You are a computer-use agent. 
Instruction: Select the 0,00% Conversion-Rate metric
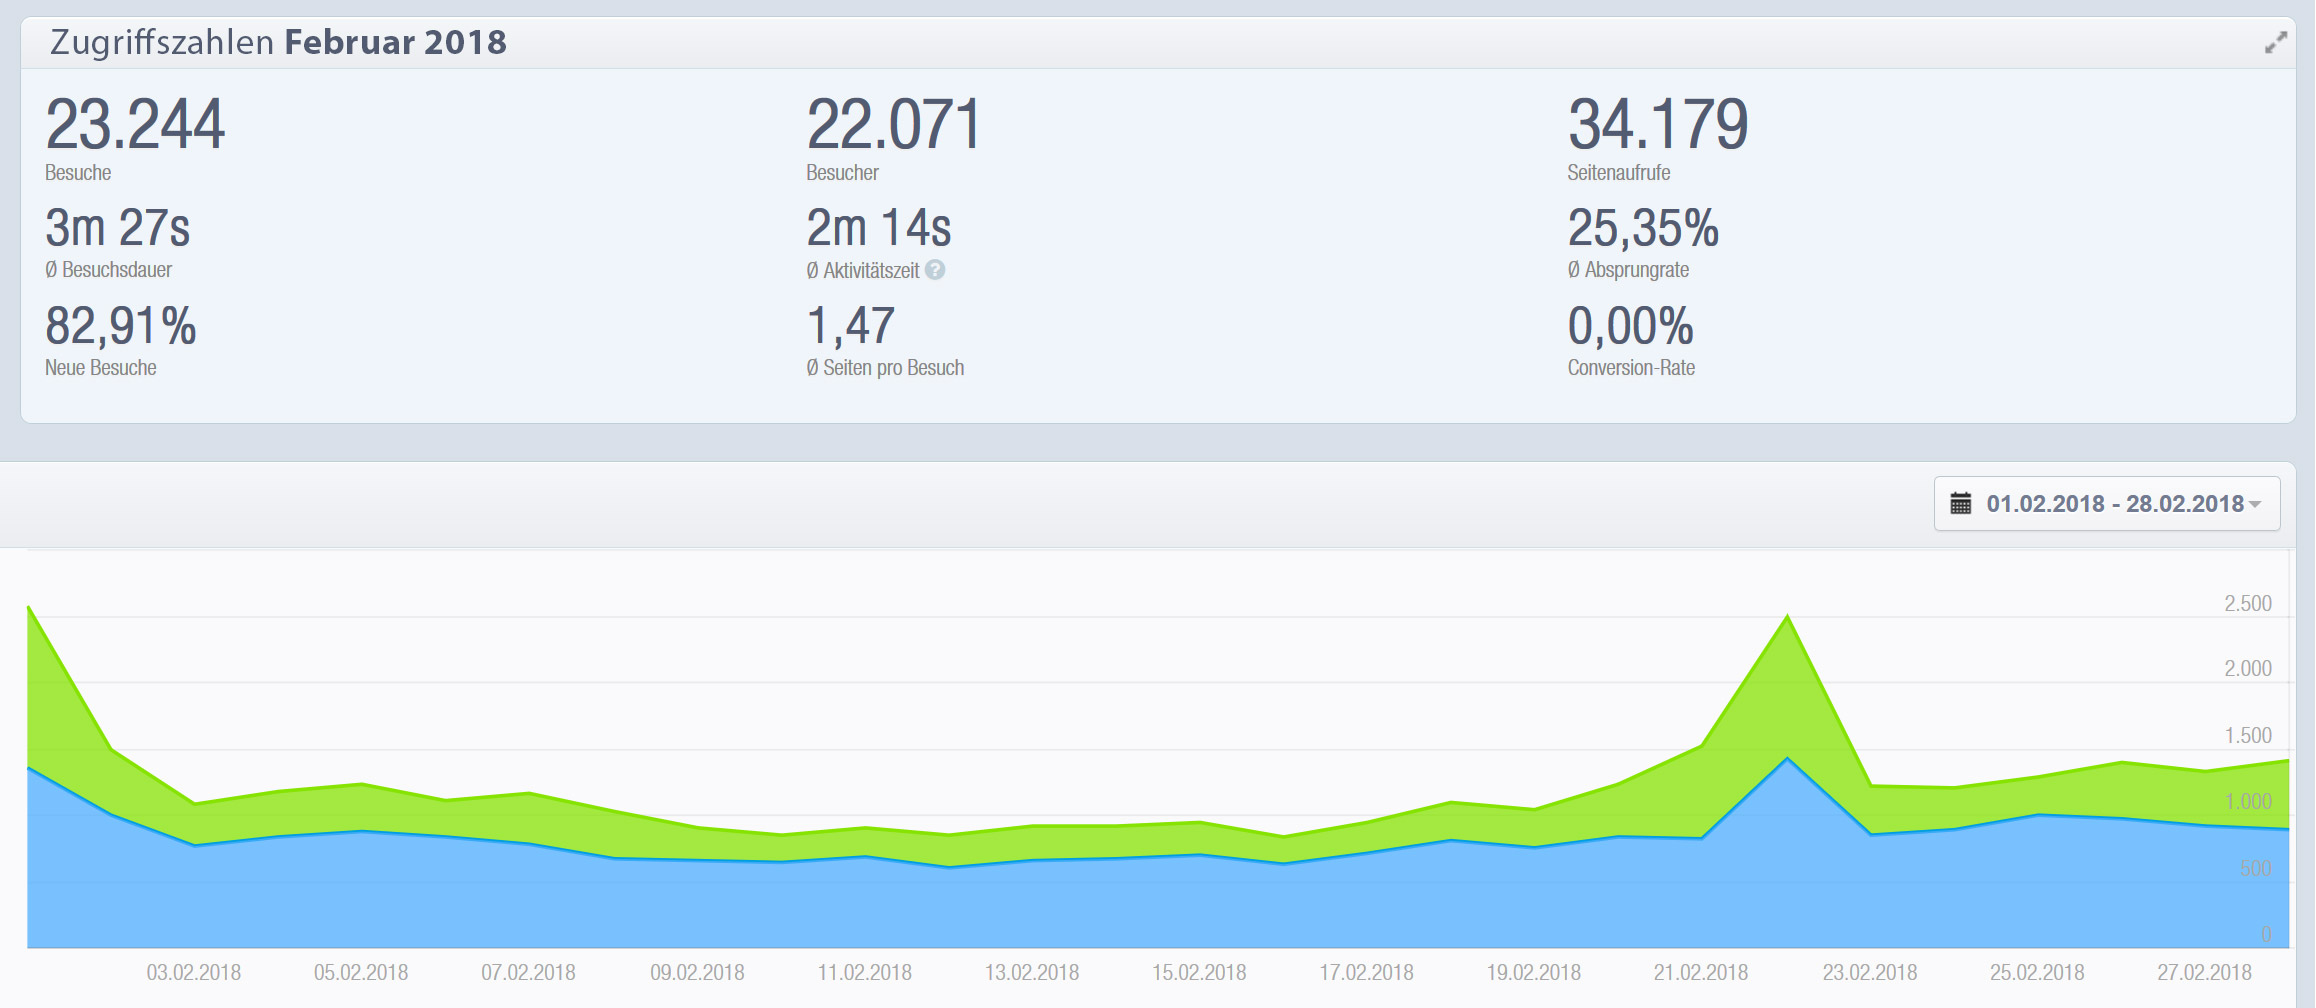pos(1630,326)
